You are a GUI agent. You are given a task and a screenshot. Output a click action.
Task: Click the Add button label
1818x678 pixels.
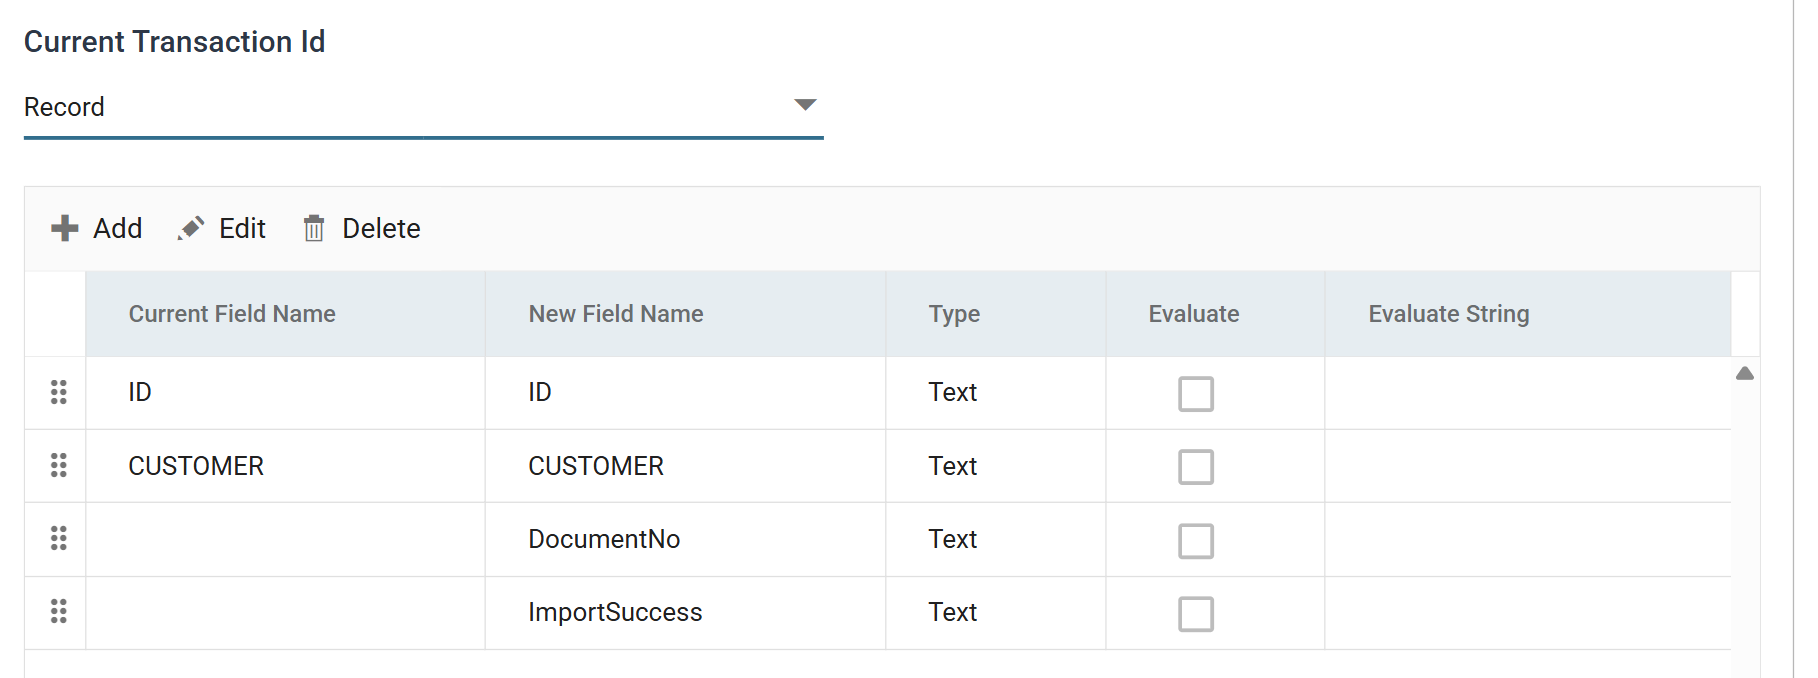118,228
